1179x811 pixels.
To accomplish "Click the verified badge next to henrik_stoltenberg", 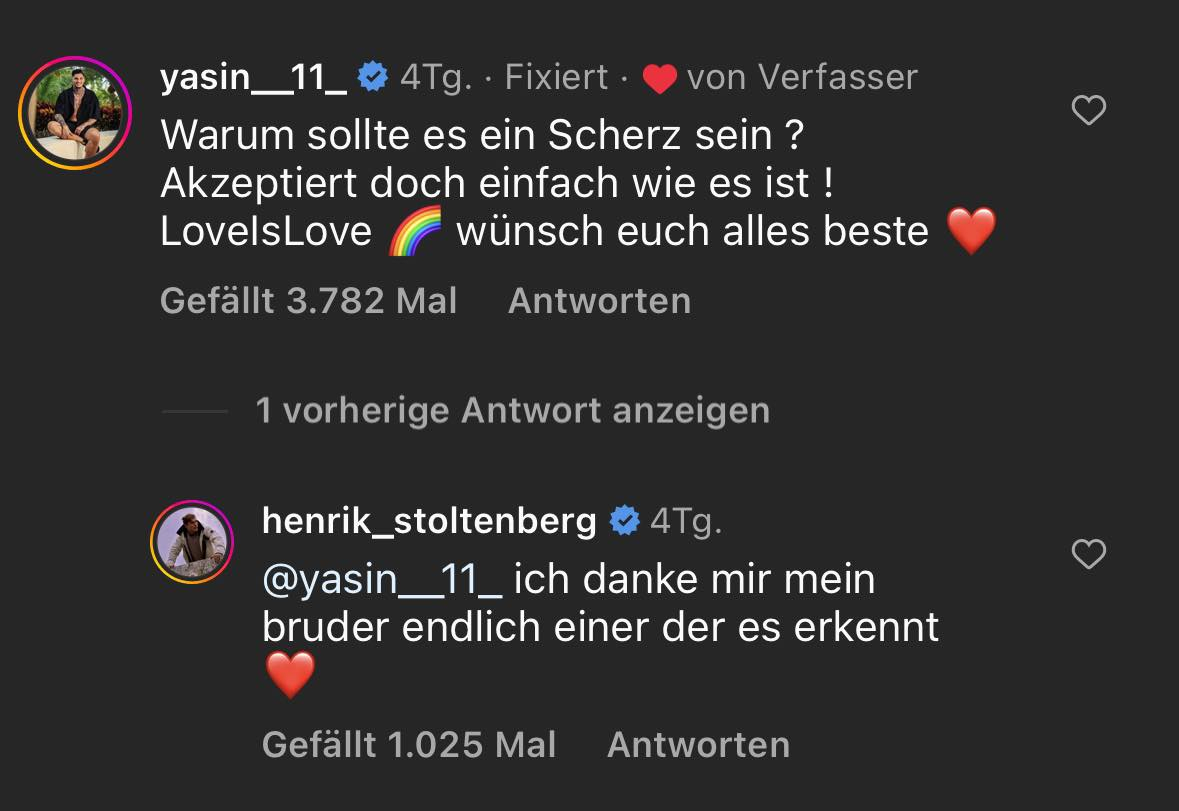I will [x=624, y=520].
